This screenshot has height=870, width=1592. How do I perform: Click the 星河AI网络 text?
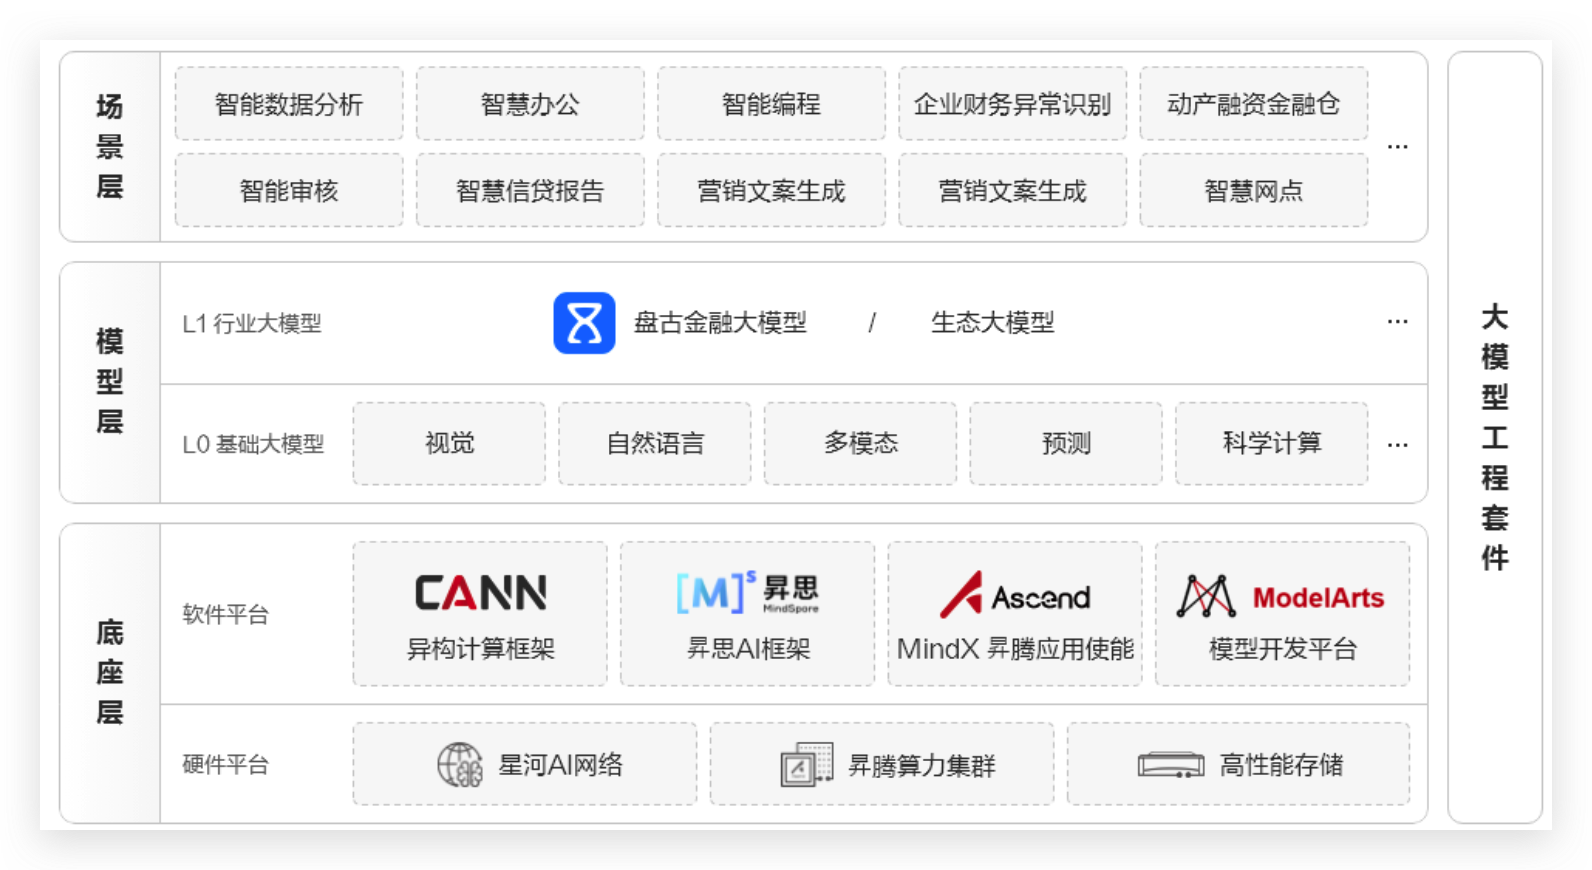(560, 765)
